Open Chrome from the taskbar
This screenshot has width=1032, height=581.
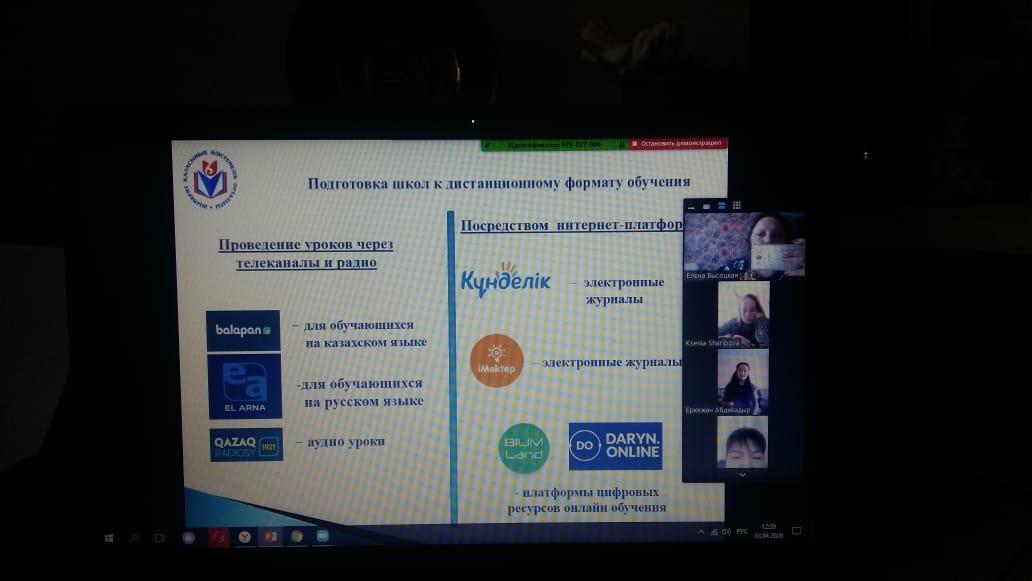[x=297, y=537]
